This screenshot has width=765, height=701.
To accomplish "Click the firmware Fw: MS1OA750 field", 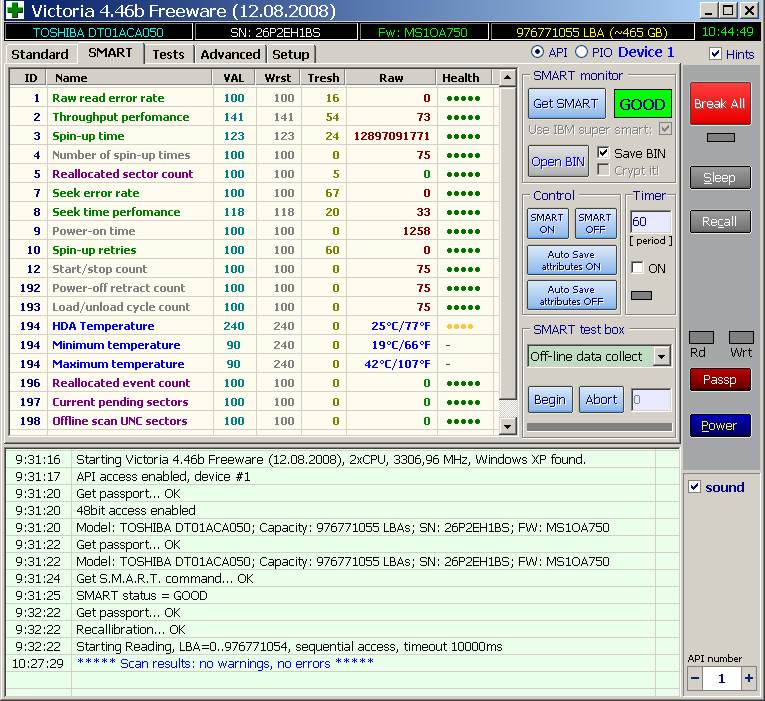I will 423,32.
